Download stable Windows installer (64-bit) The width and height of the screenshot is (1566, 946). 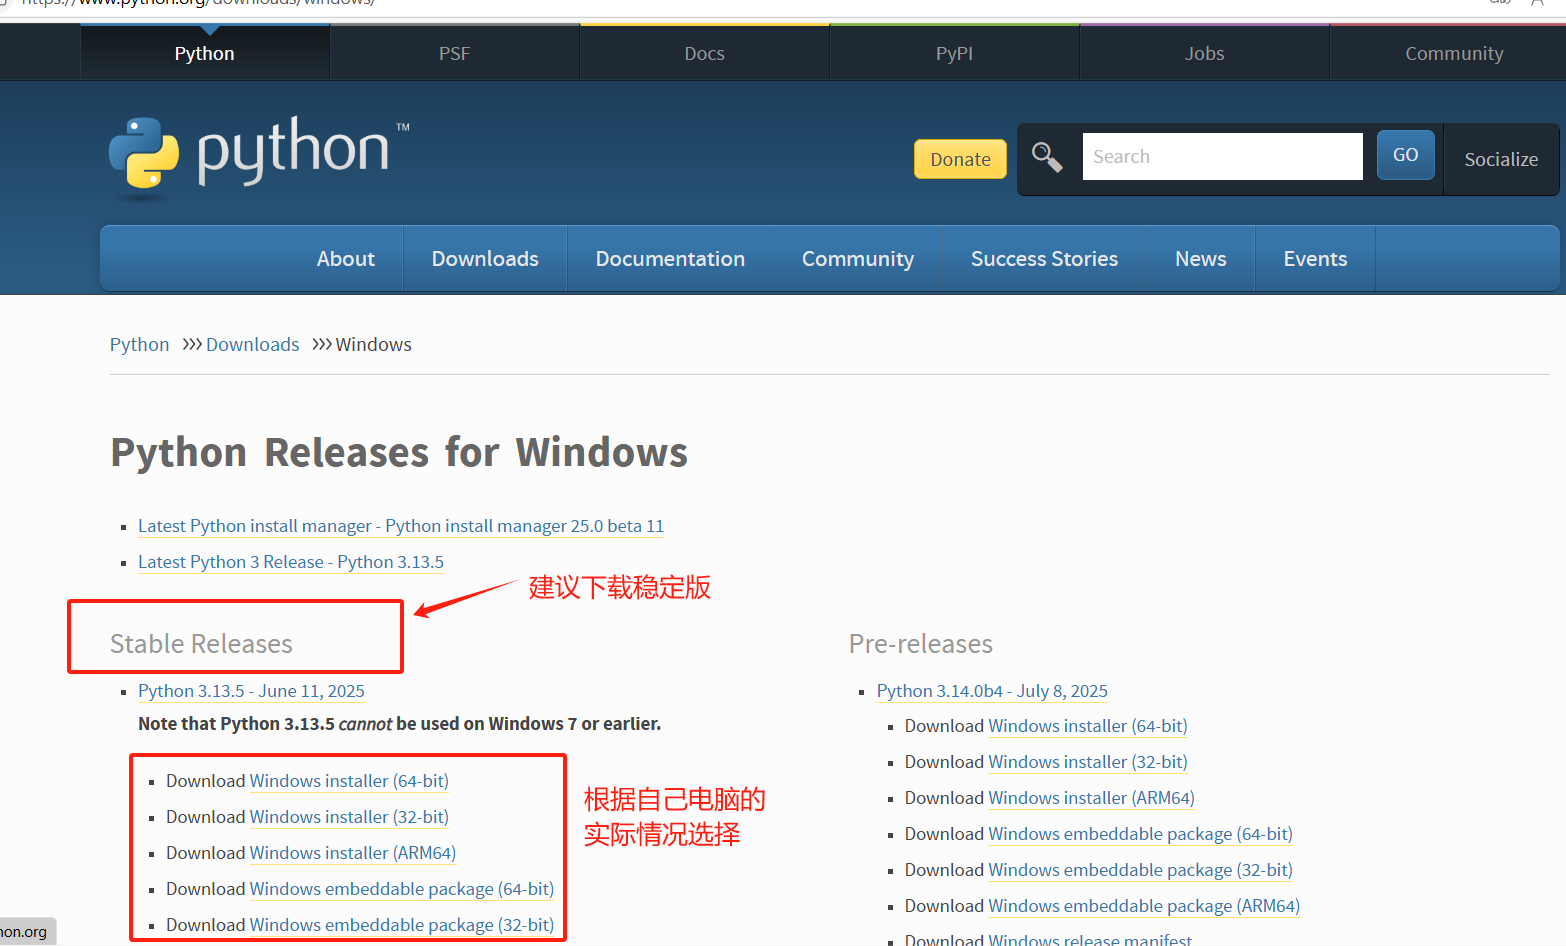pyautogui.click(x=349, y=781)
